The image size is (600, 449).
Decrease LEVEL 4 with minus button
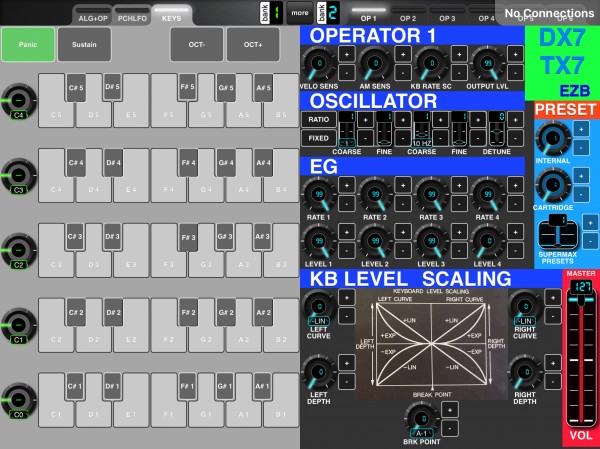(x=515, y=251)
